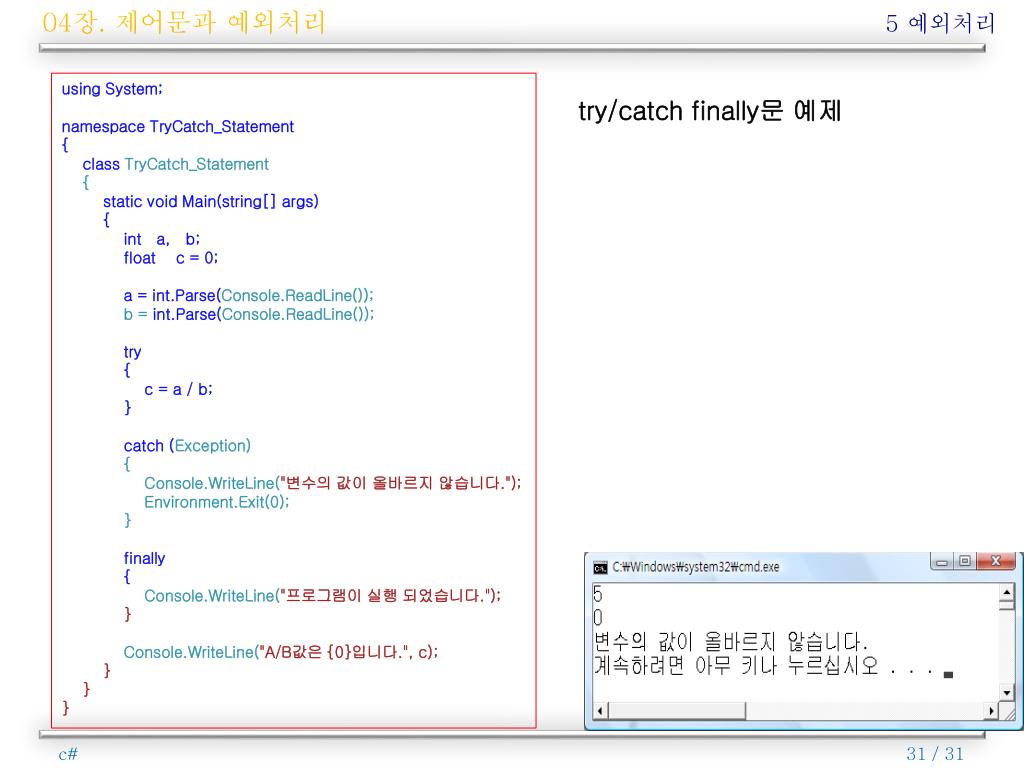Click the code line 'catch (Exception)'
Image resolution: width=1024 pixels, height=768 pixels.
tap(187, 445)
